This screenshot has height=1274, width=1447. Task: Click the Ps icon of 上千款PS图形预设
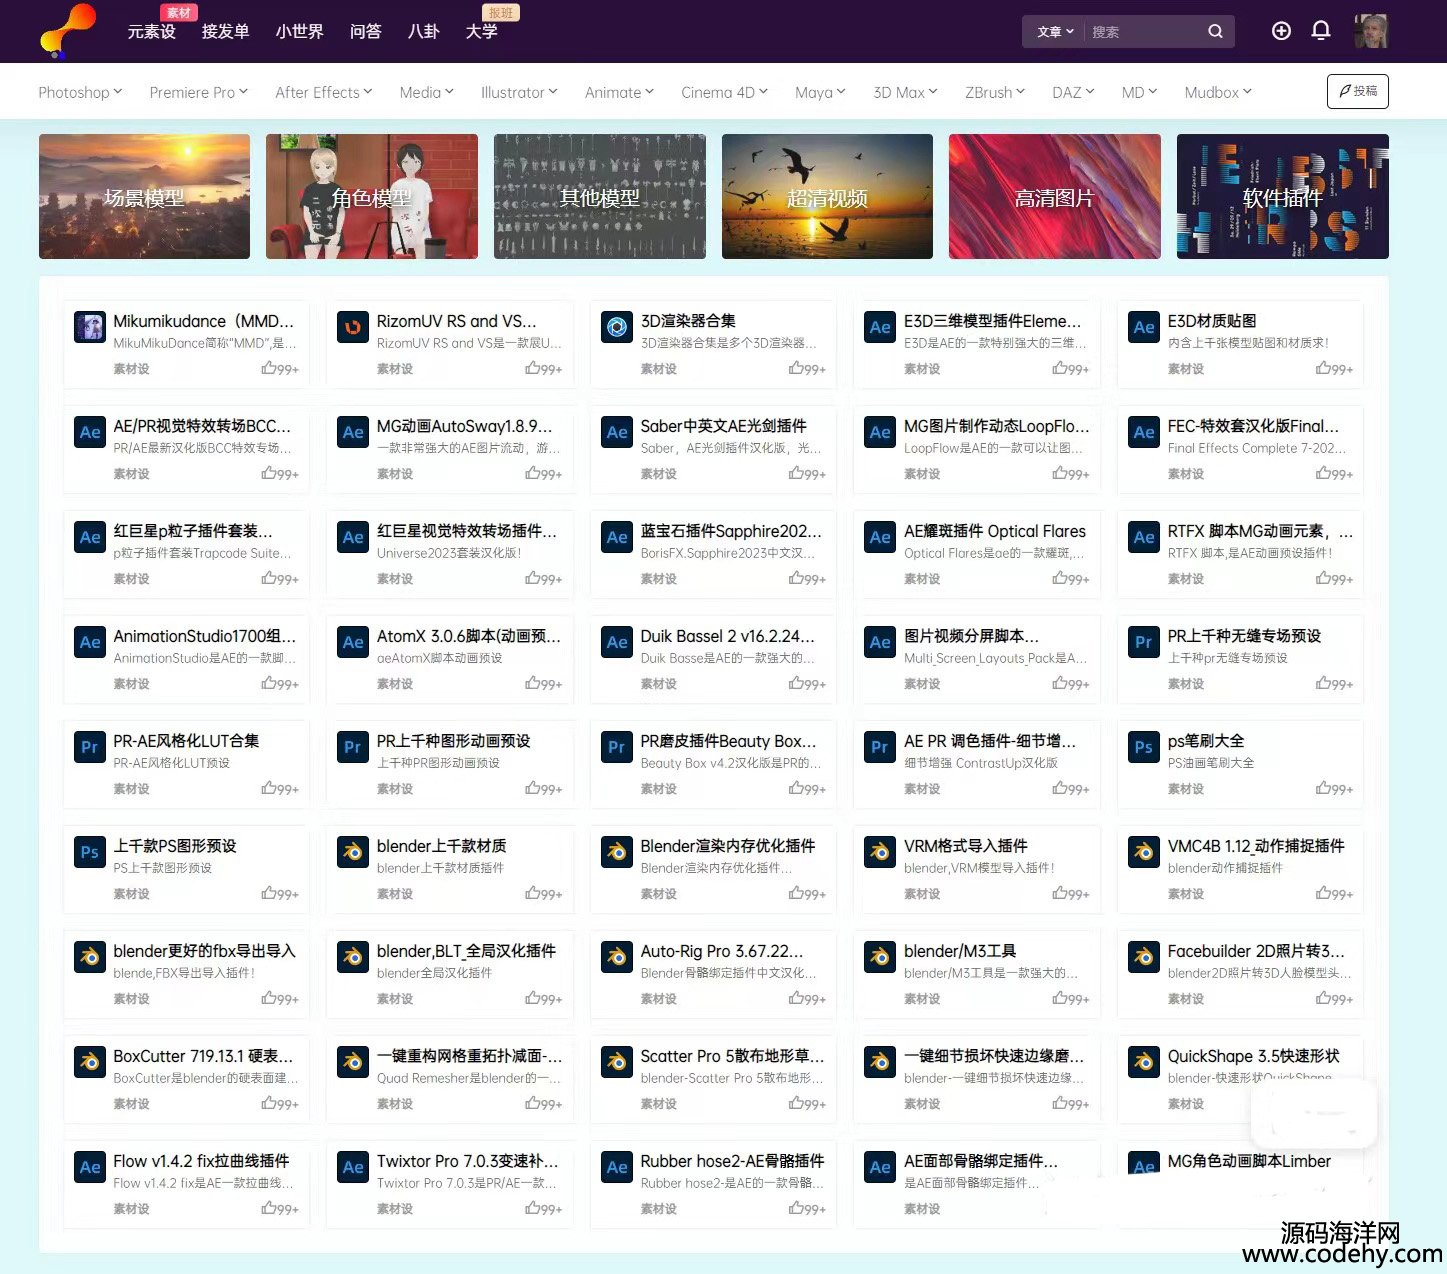tap(90, 852)
